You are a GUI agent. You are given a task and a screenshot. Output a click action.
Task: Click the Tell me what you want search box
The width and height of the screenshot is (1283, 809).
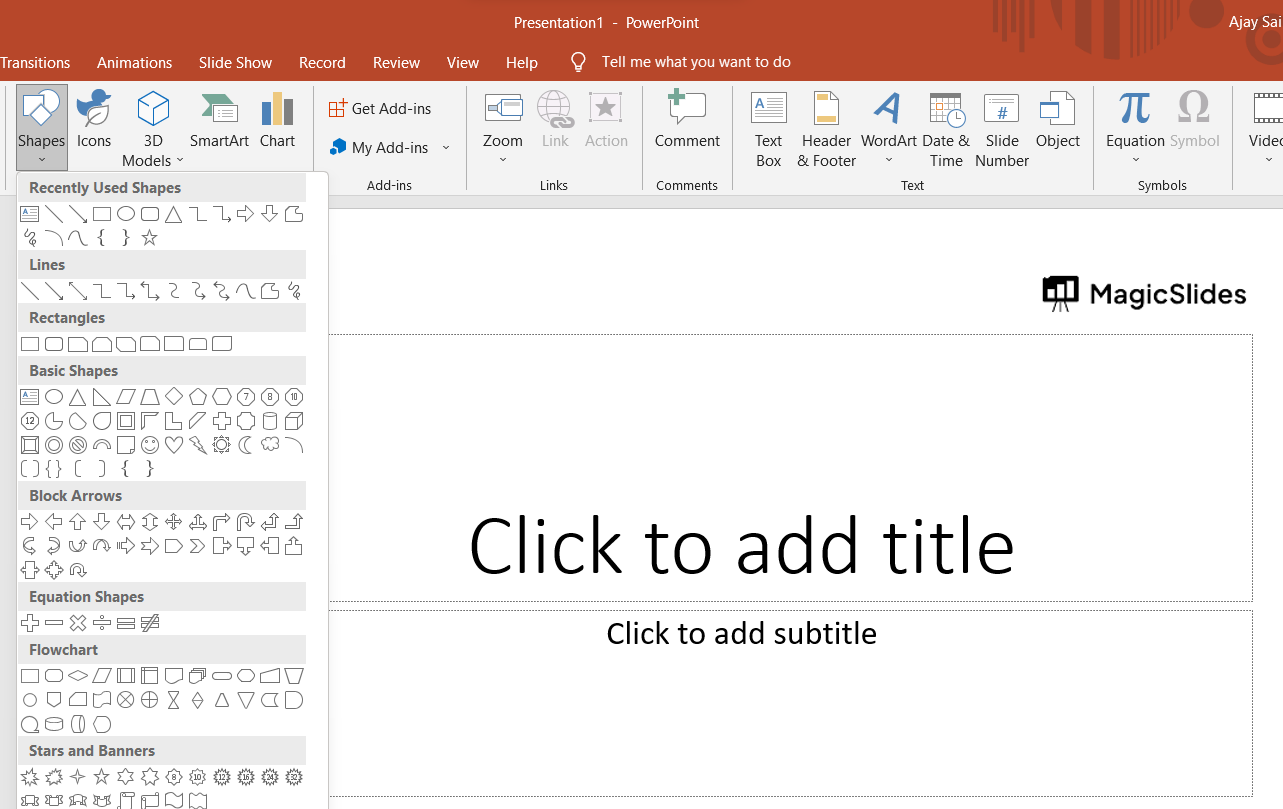[x=696, y=62]
